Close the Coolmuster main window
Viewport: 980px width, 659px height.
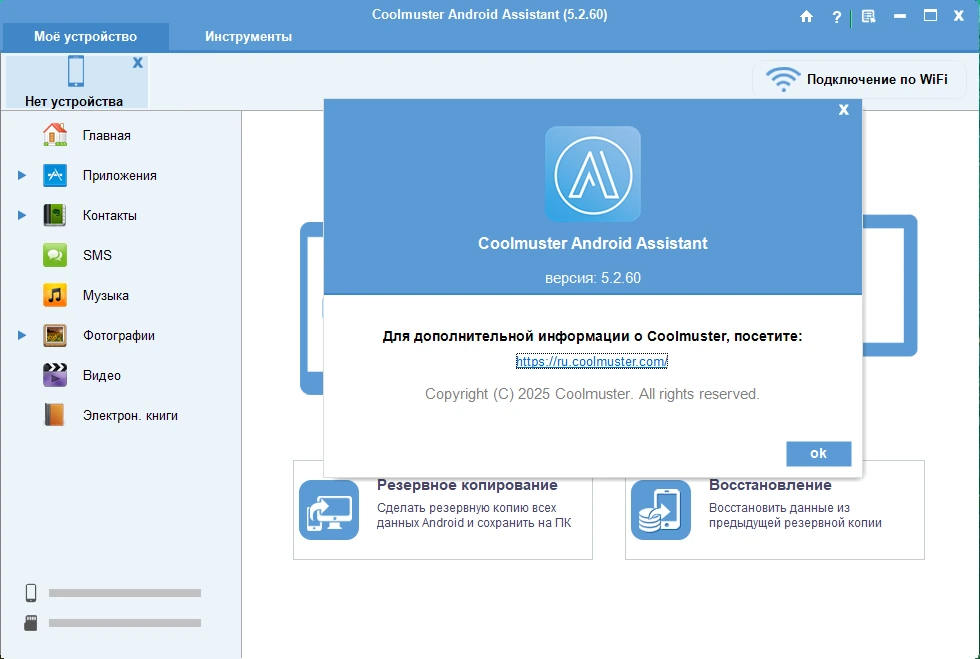(958, 16)
